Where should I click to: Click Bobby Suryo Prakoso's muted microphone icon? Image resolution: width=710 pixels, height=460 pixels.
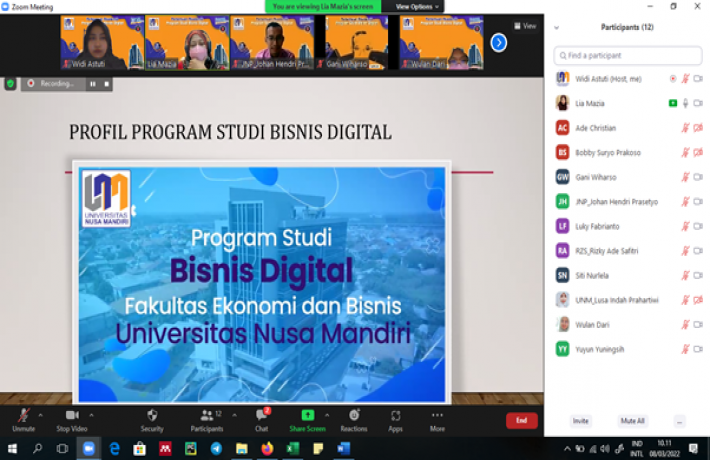[686, 153]
